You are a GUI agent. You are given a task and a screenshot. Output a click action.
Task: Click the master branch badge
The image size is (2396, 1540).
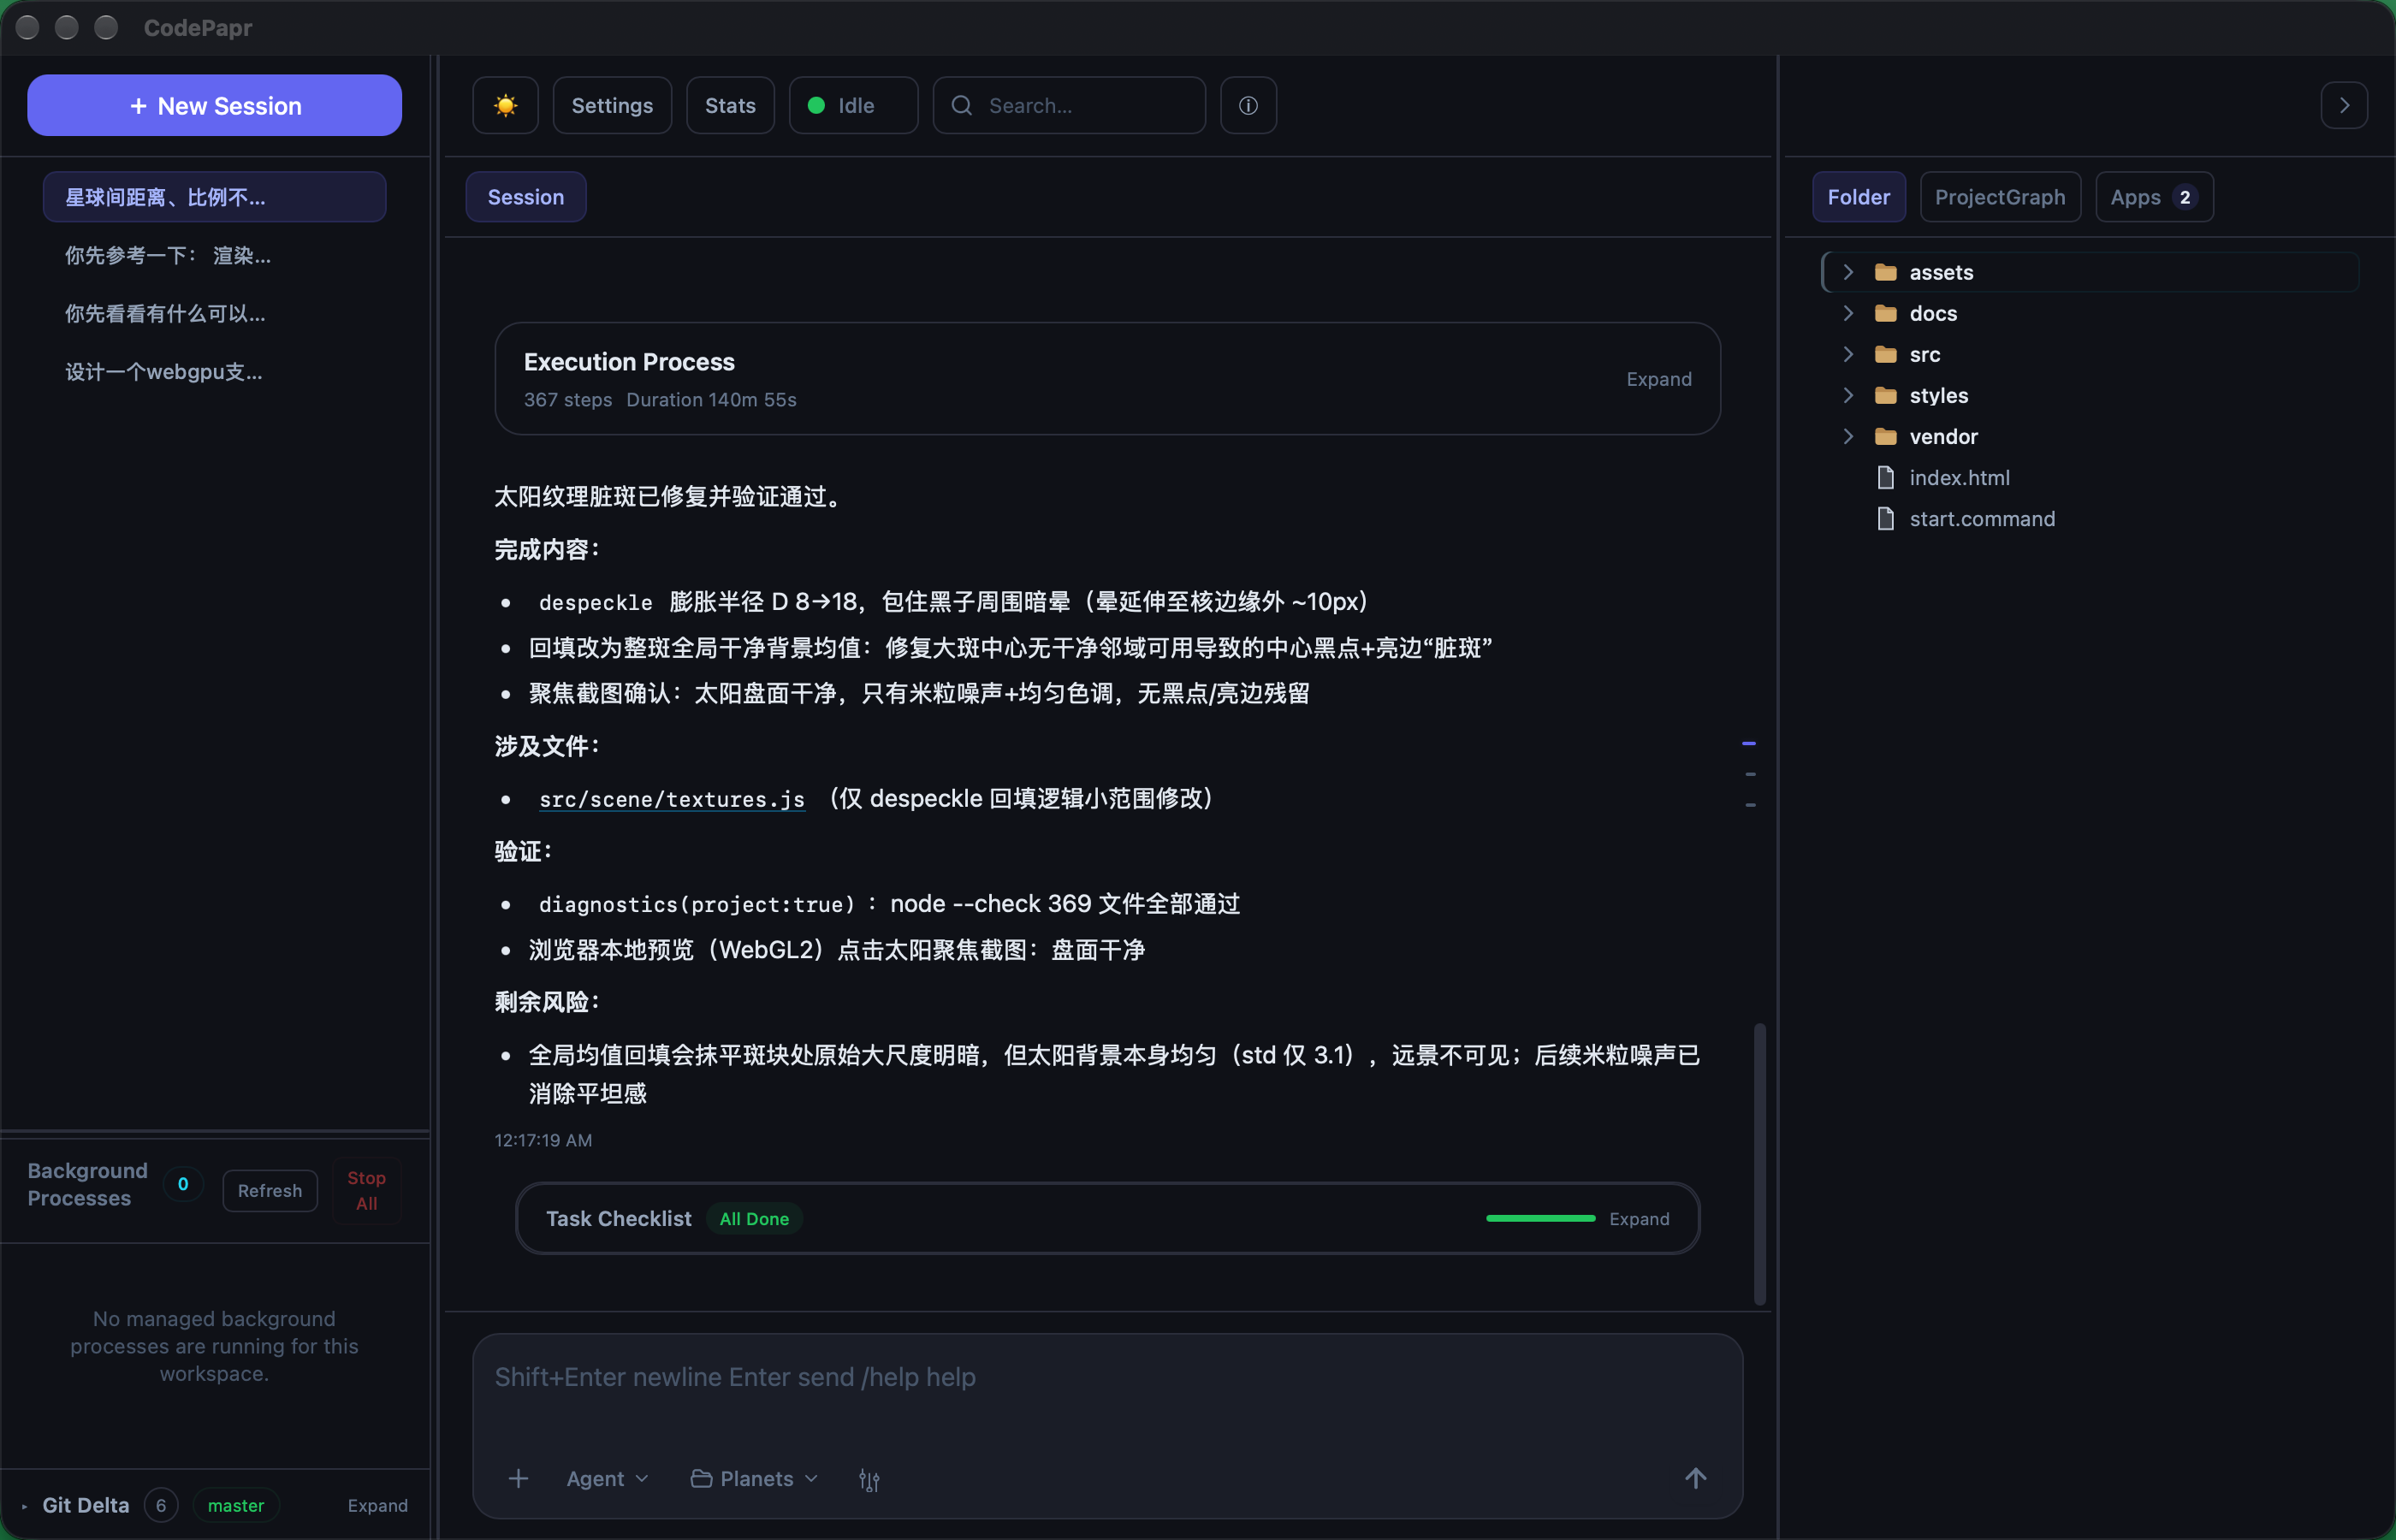click(235, 1505)
